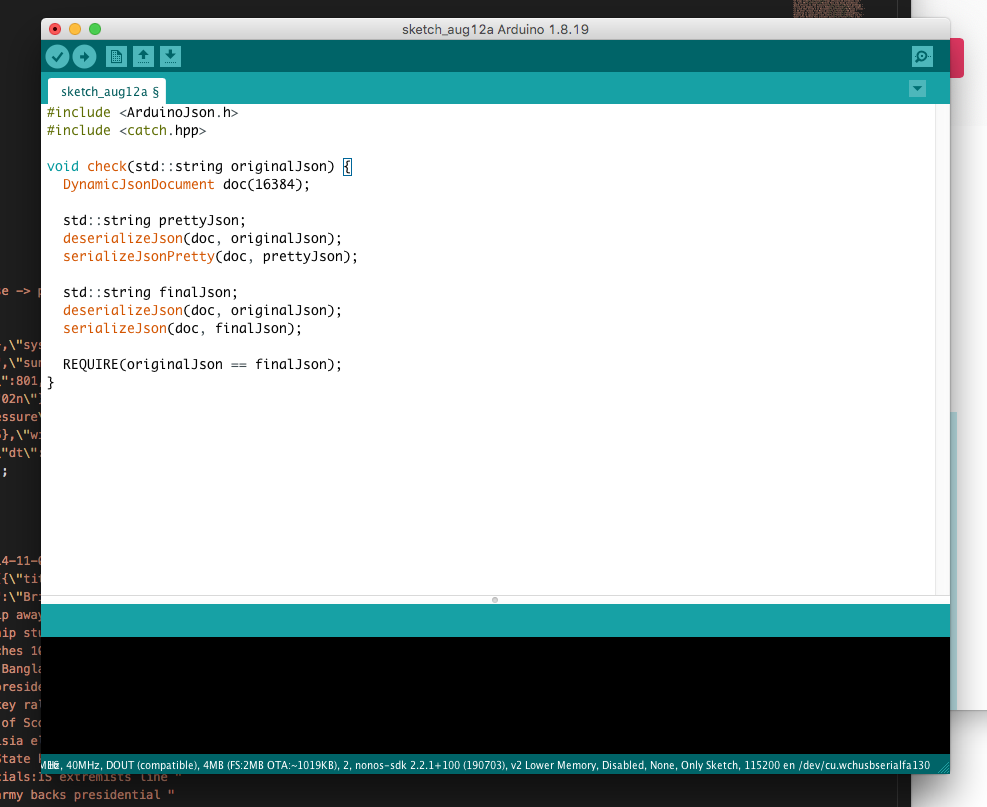Click the black console output area

tap(495, 695)
